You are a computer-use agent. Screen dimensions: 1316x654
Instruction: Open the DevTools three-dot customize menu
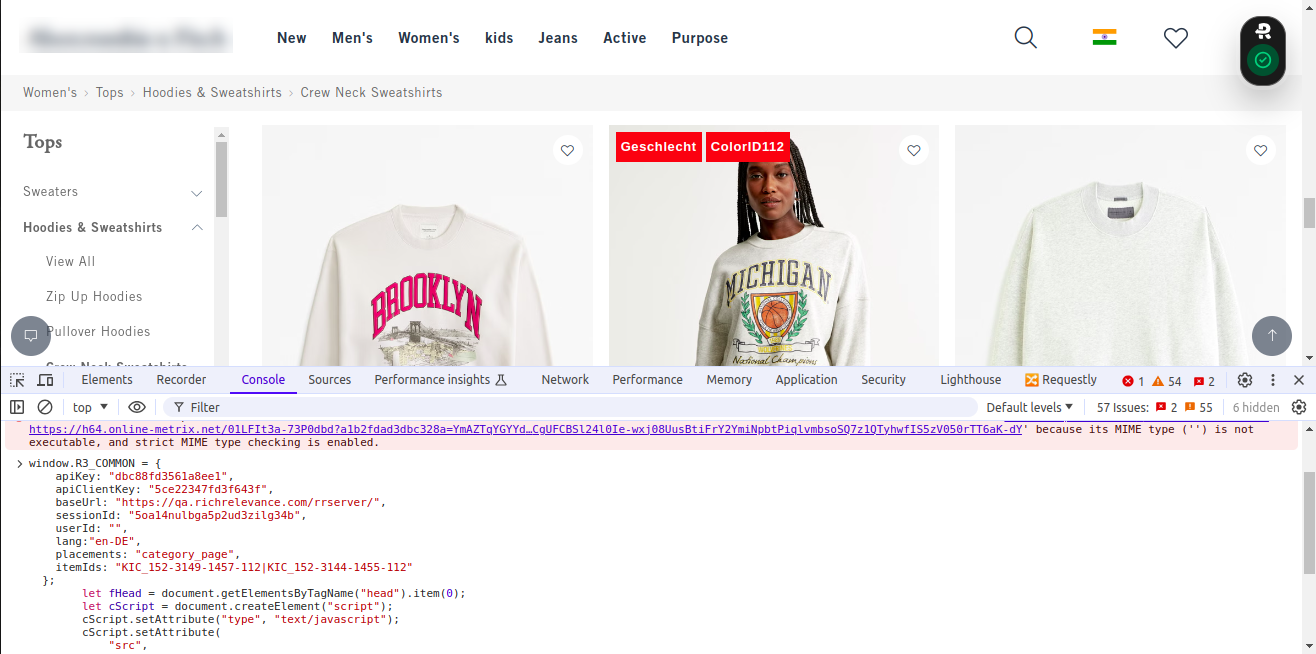pyautogui.click(x=1273, y=380)
